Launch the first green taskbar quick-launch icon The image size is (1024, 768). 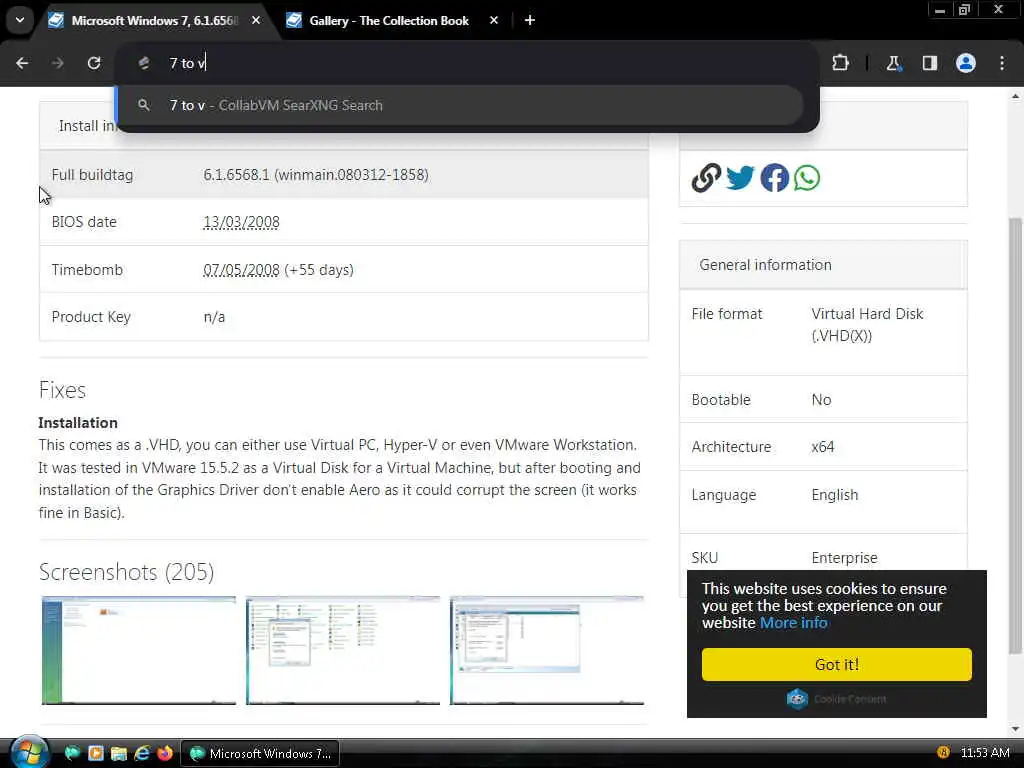point(72,753)
